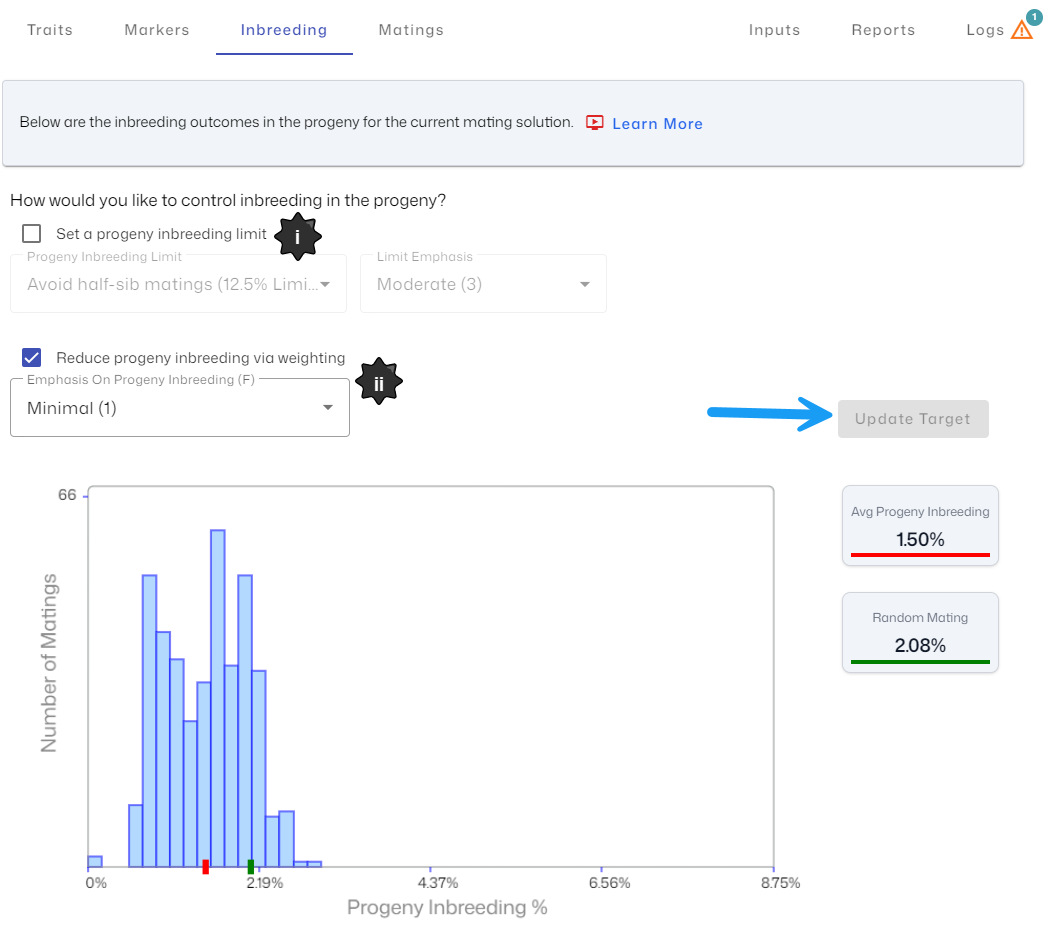The image size is (1064, 938).
Task: Click the black annotation badge labeled i
Action: tap(297, 237)
